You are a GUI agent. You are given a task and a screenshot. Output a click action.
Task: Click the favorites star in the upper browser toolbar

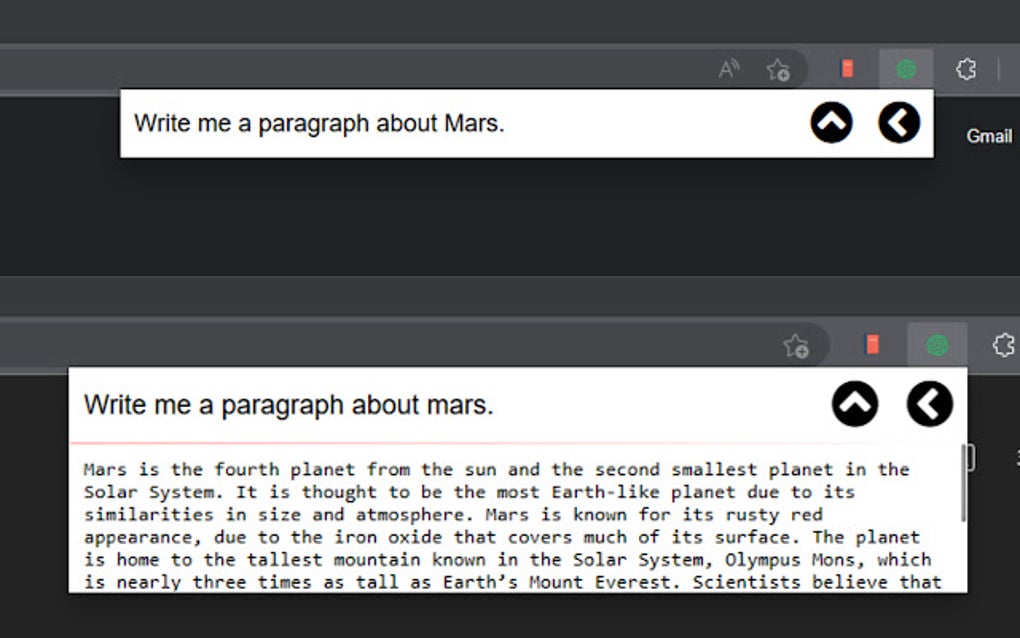tap(777, 70)
